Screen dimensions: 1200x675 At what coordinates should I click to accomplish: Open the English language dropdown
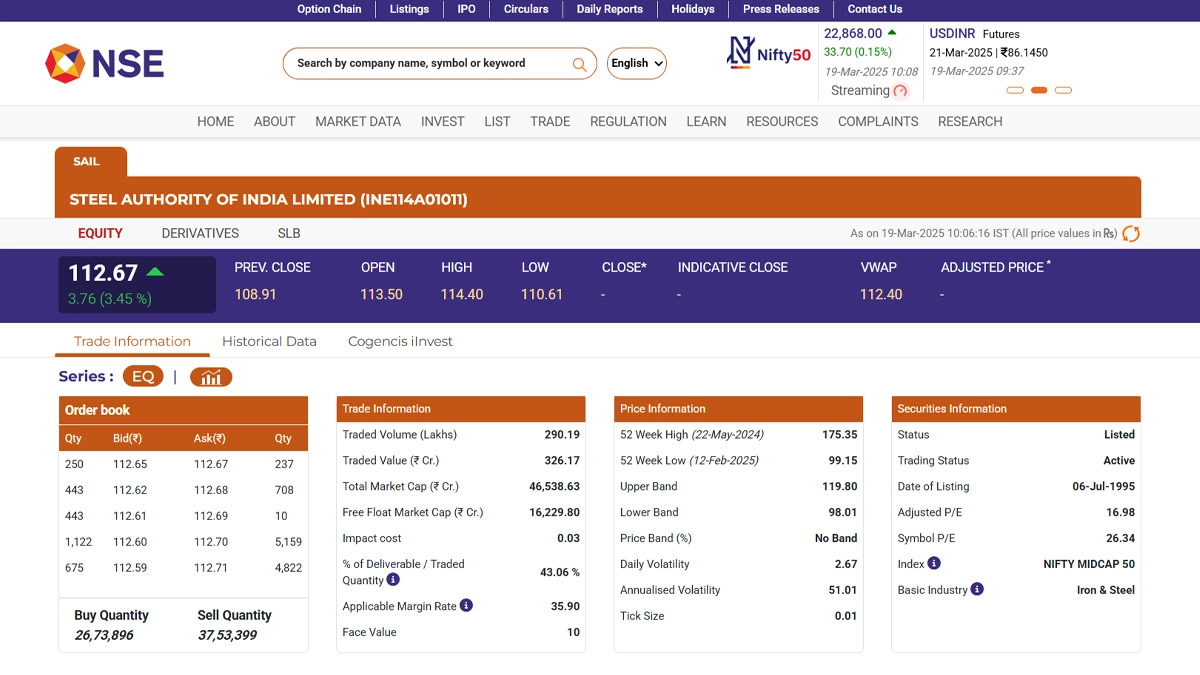[637, 64]
